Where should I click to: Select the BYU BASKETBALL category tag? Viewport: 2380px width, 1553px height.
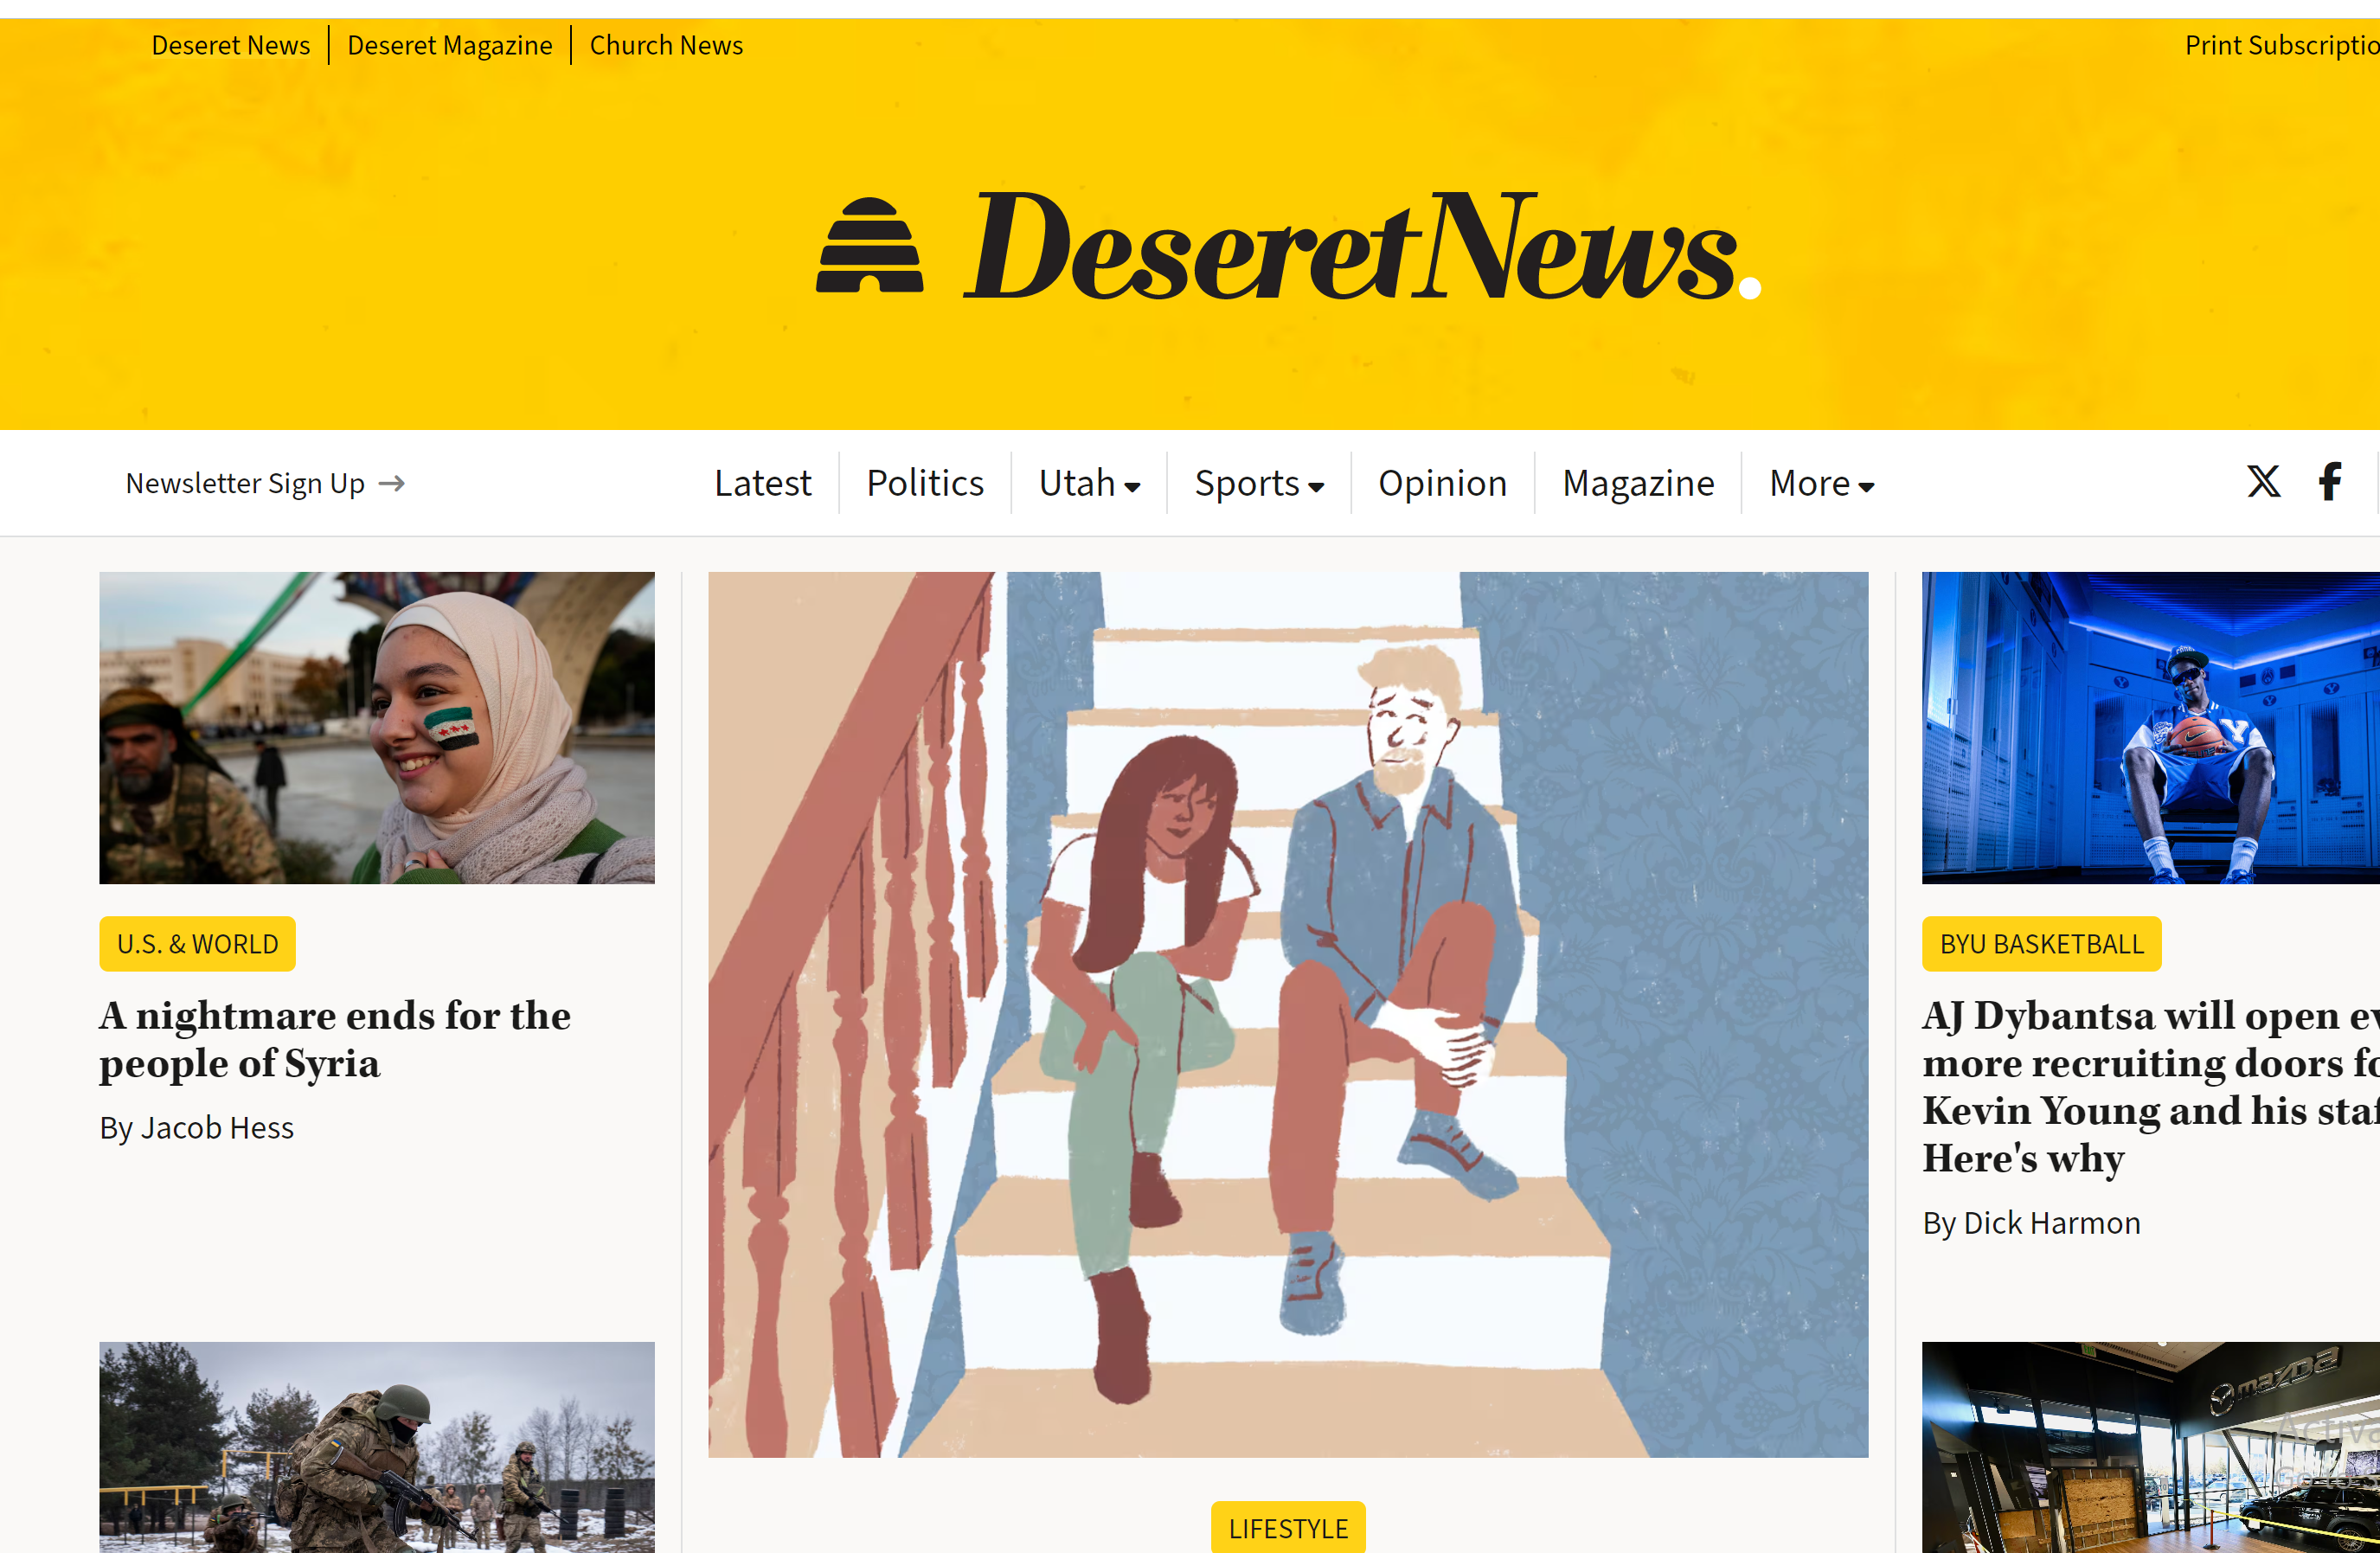(x=2041, y=943)
